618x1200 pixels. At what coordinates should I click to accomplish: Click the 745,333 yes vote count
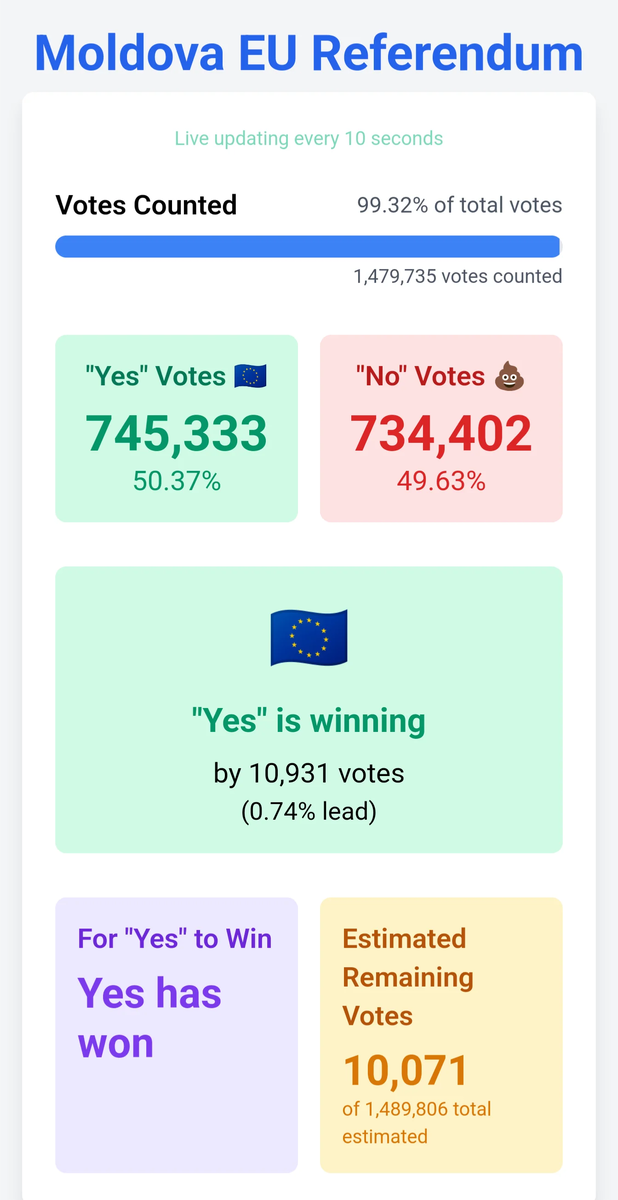click(176, 433)
